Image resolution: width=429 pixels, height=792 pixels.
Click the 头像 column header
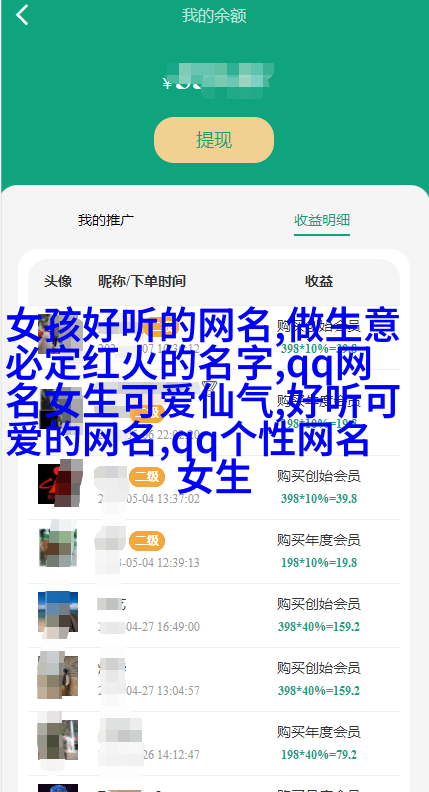tap(58, 281)
